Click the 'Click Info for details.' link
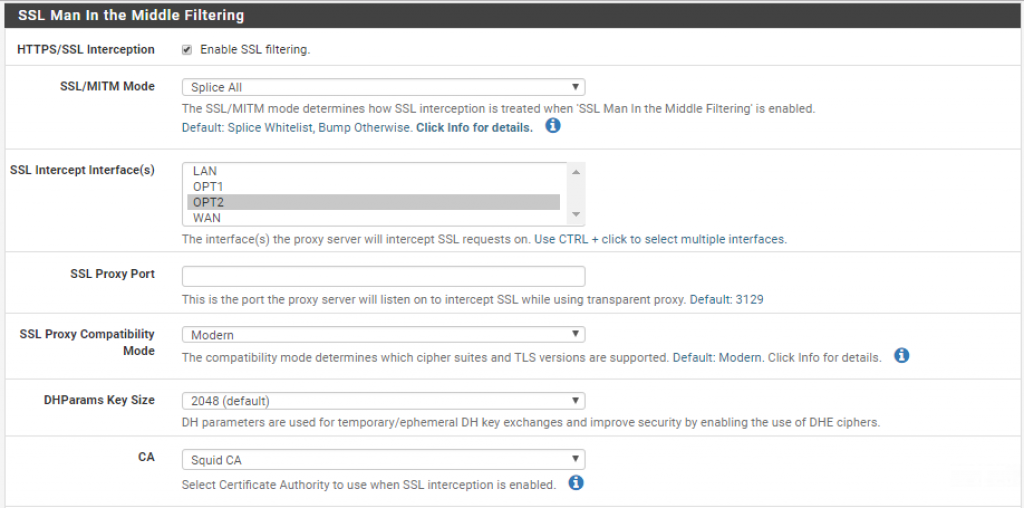The width and height of the screenshot is (1024, 508). coord(474,127)
